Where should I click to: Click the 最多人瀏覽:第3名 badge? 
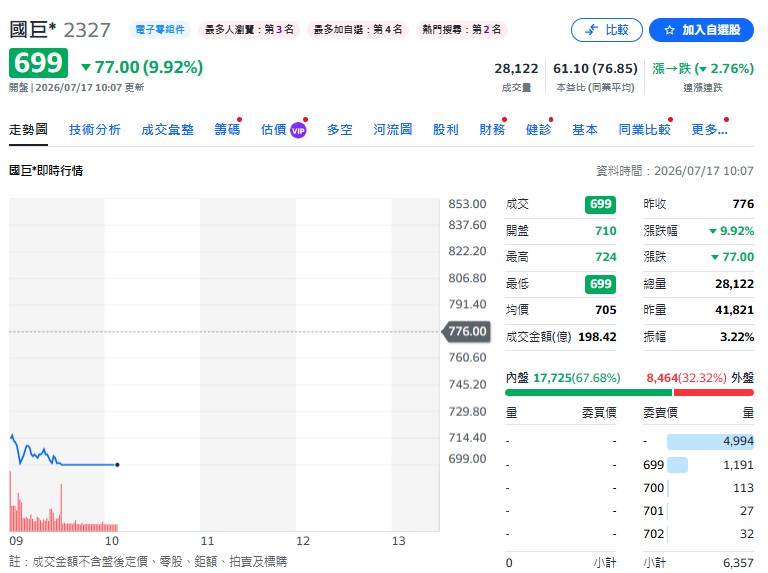coord(249,29)
